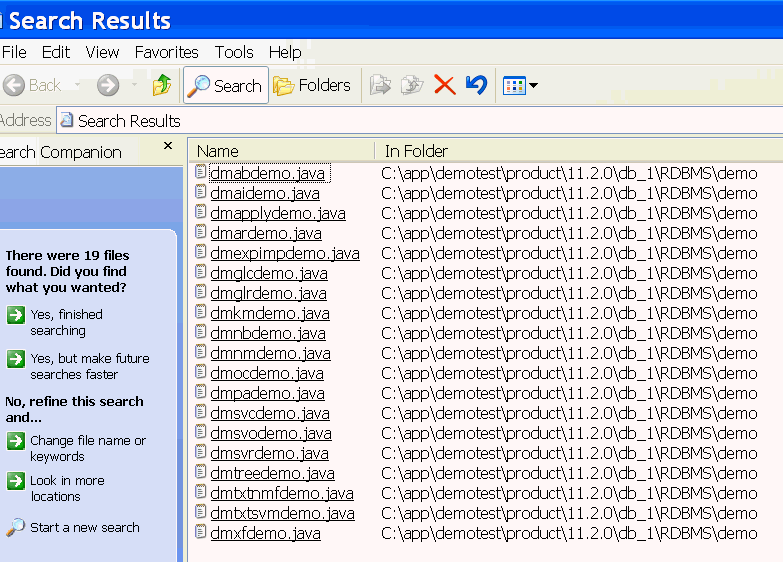
Task: Click the blue Undo arrow icon
Action: click(x=476, y=86)
